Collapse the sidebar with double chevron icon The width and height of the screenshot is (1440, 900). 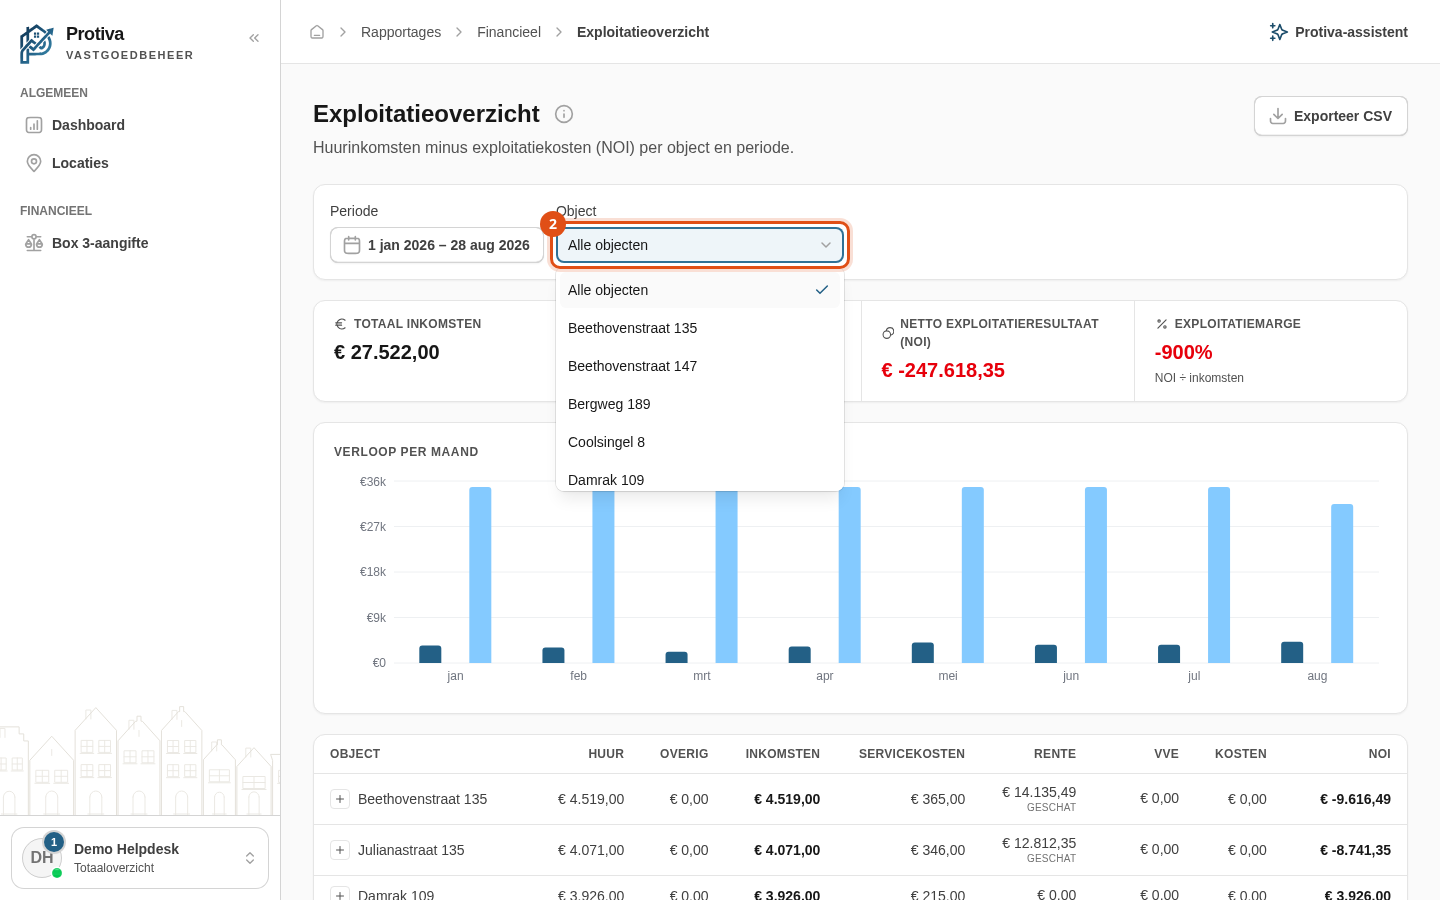[254, 38]
